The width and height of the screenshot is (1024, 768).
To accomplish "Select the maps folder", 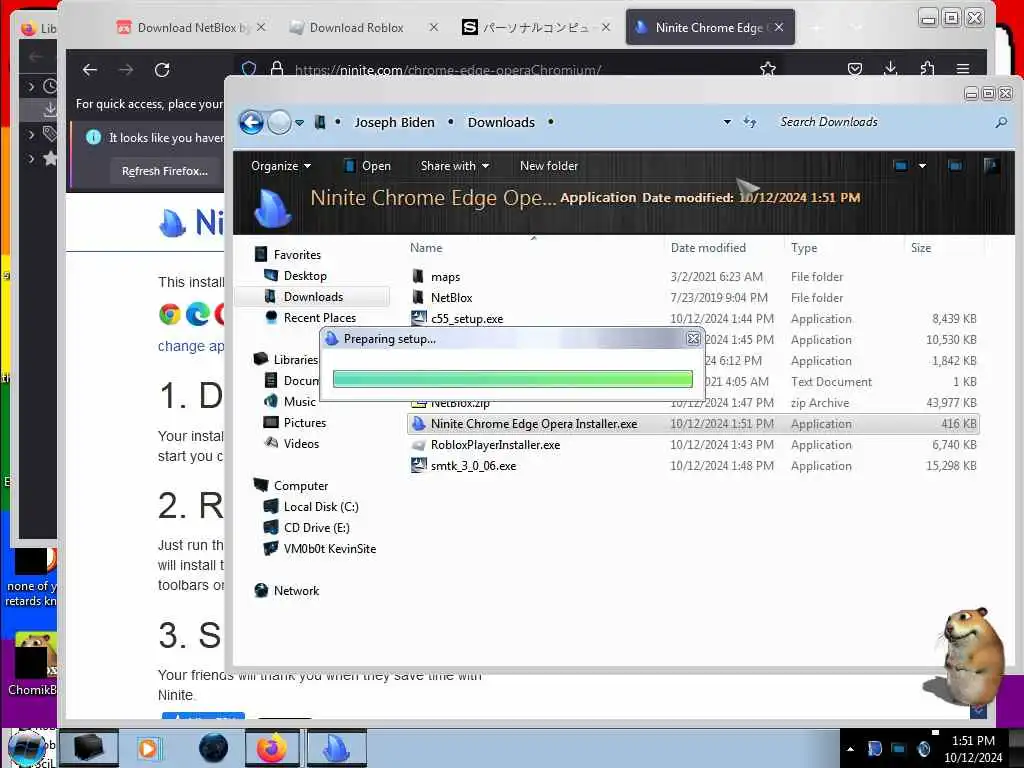I will (445, 277).
